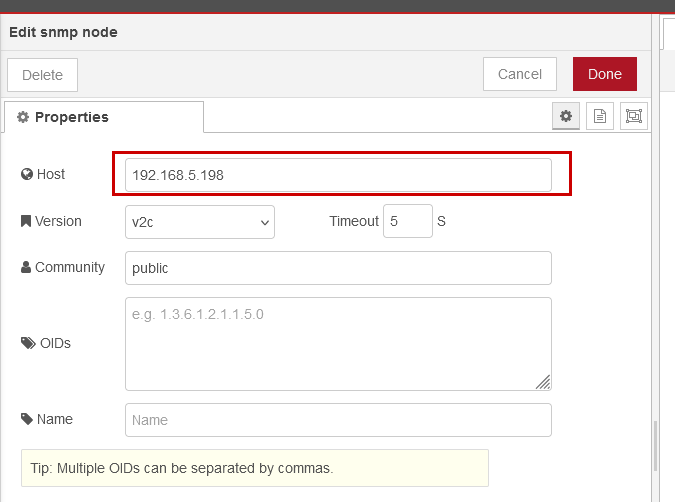The width and height of the screenshot is (675, 502).
Task: Click the Community input field
Action: (338, 268)
